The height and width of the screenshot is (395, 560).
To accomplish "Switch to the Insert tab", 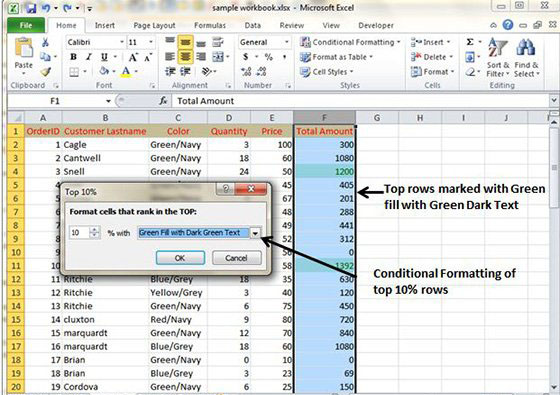I will pos(105,25).
